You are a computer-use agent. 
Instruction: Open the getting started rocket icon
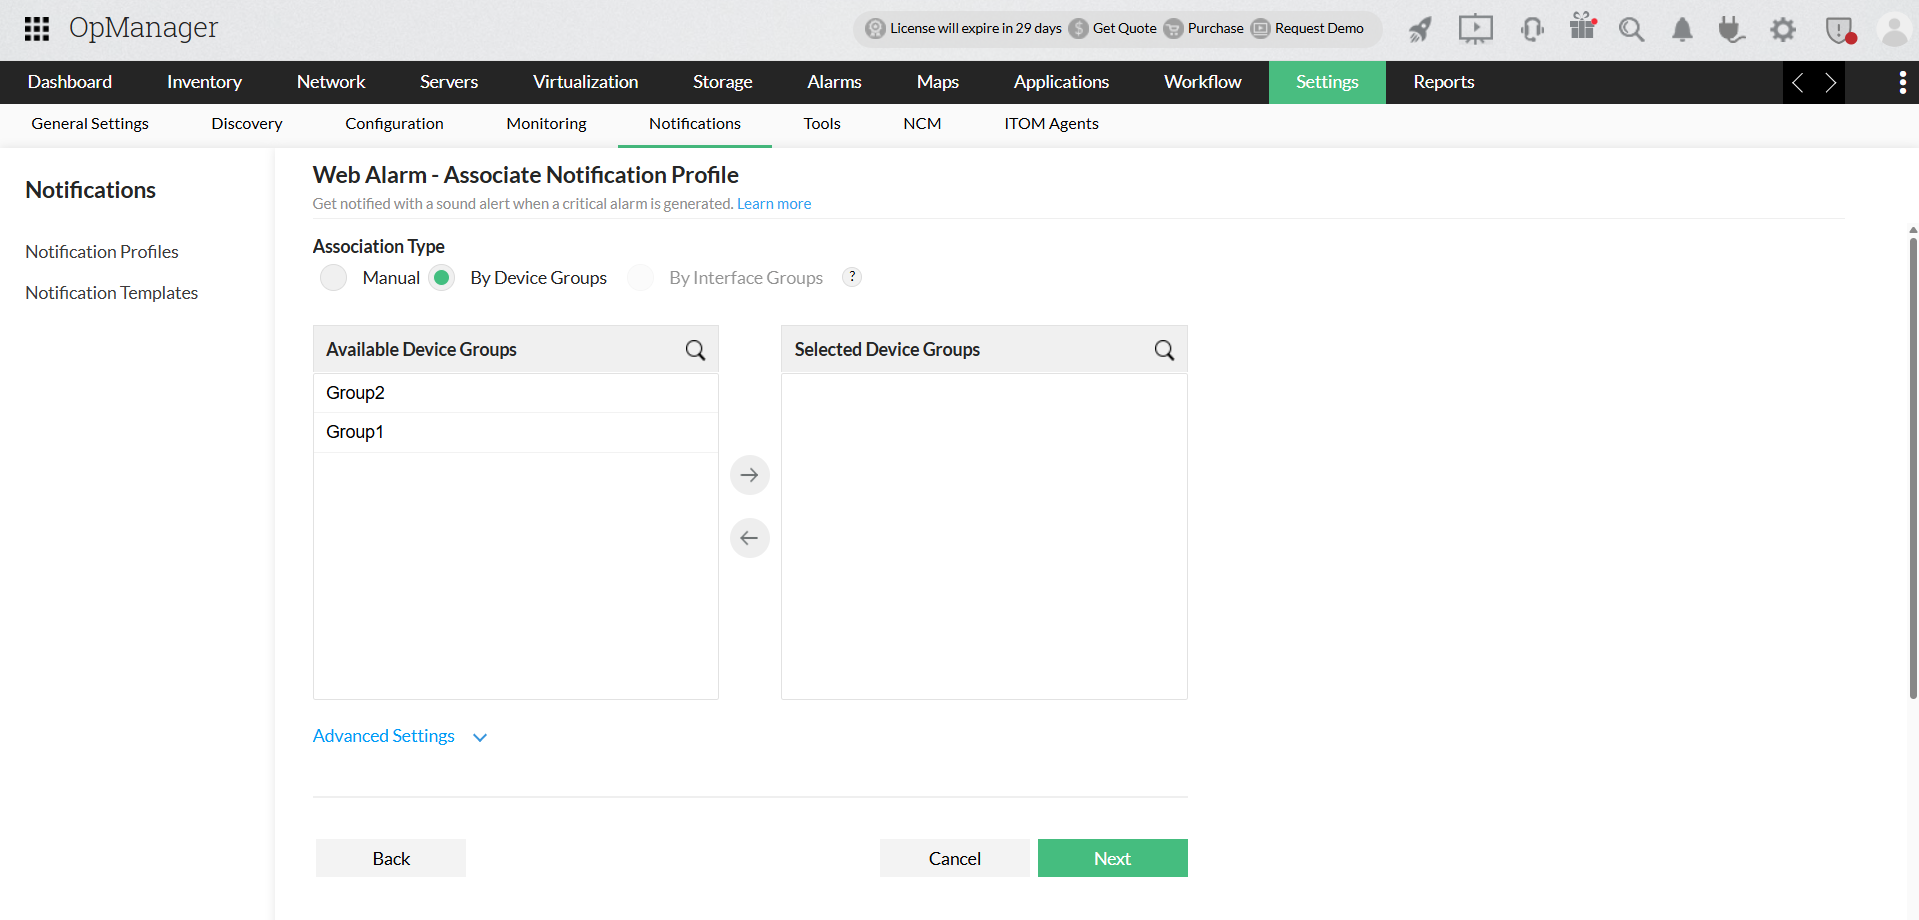tap(1419, 29)
